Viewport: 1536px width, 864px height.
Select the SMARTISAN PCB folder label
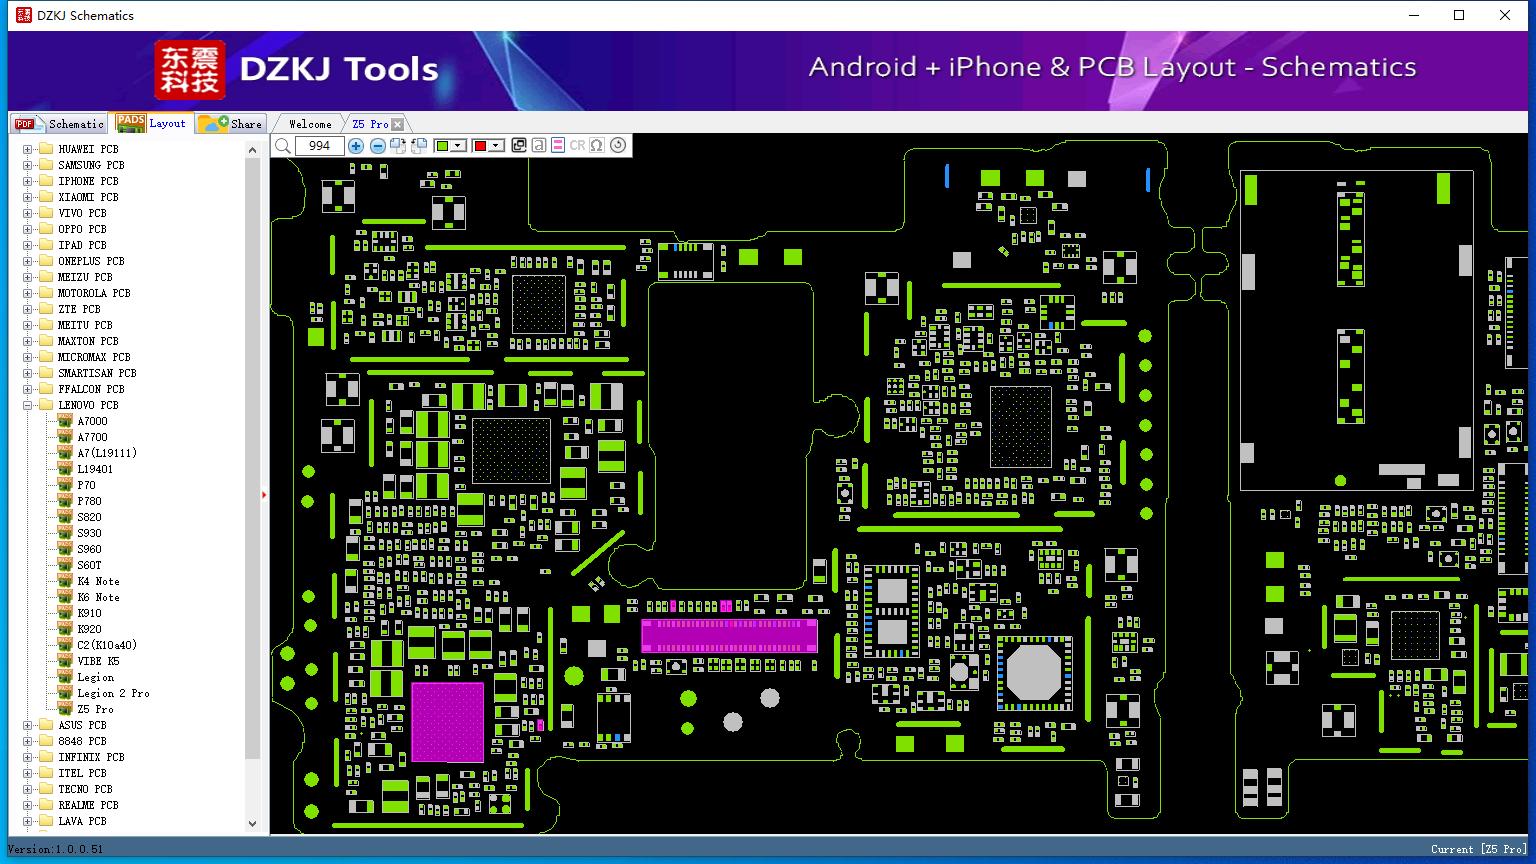(97, 373)
